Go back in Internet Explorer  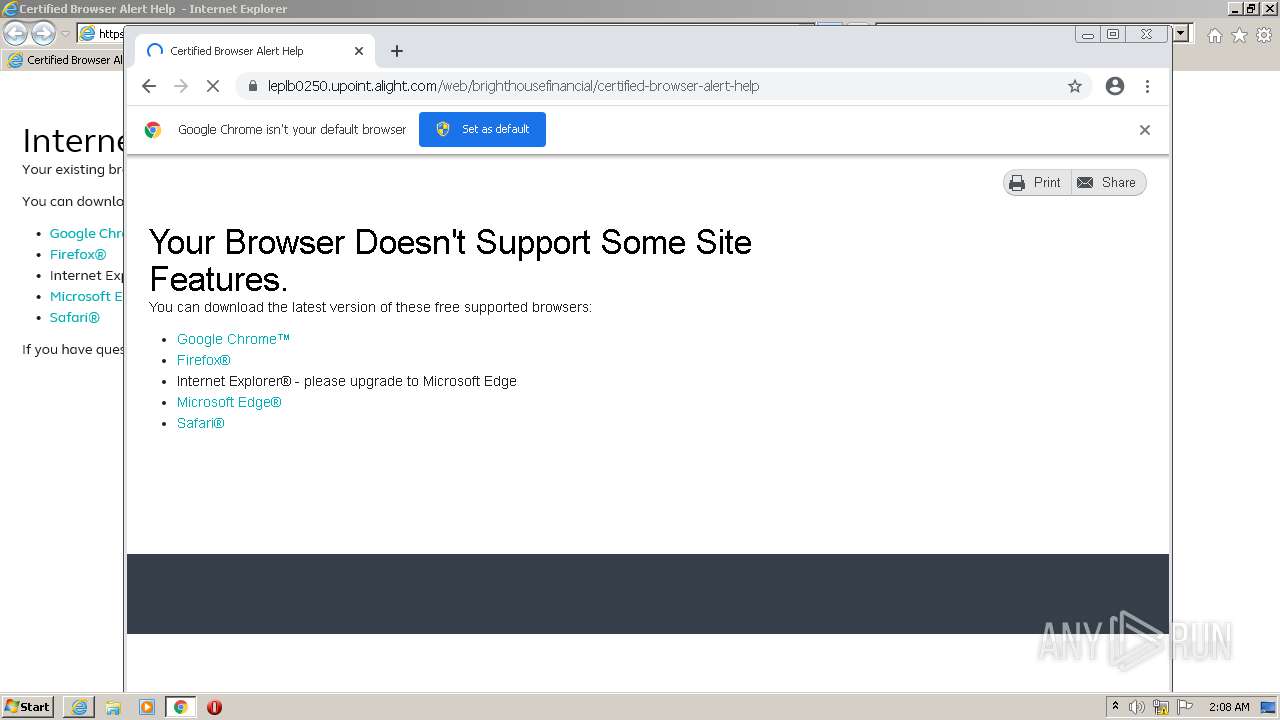(15, 33)
